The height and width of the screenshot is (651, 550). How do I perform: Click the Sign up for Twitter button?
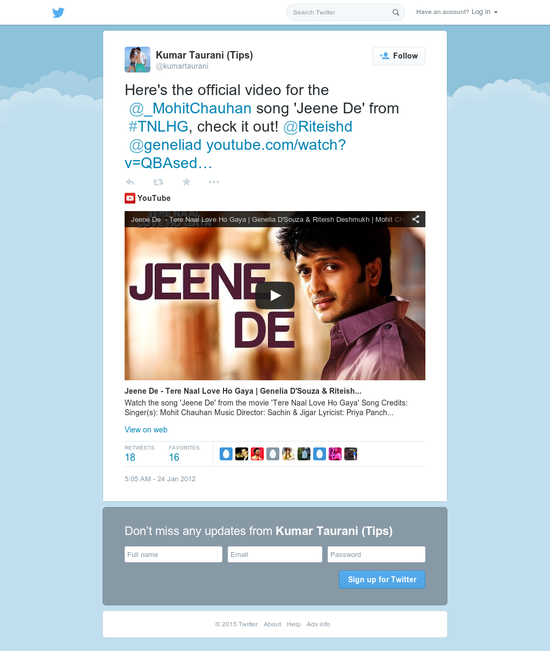[x=382, y=580]
